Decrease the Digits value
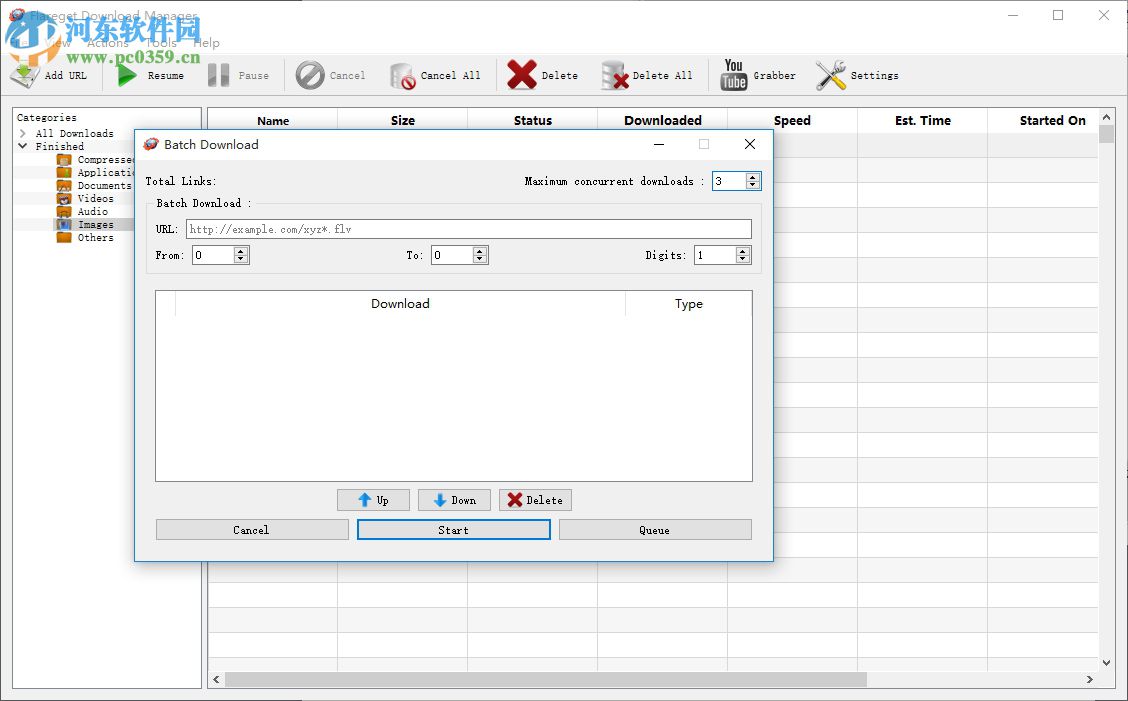 743,258
